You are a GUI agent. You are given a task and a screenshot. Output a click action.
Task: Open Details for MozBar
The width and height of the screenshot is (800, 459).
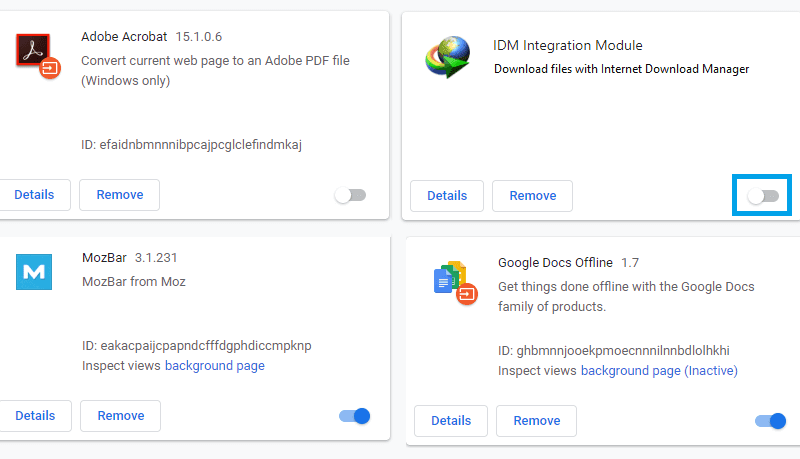35,416
